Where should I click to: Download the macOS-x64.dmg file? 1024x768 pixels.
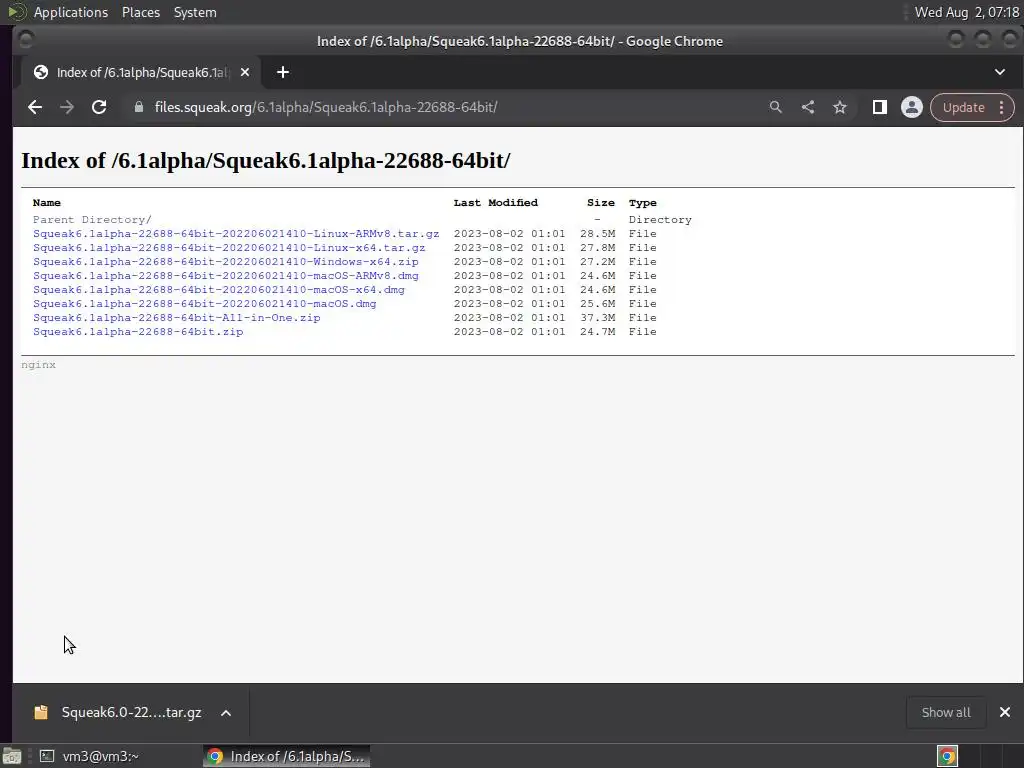pyautogui.click(x=219, y=289)
